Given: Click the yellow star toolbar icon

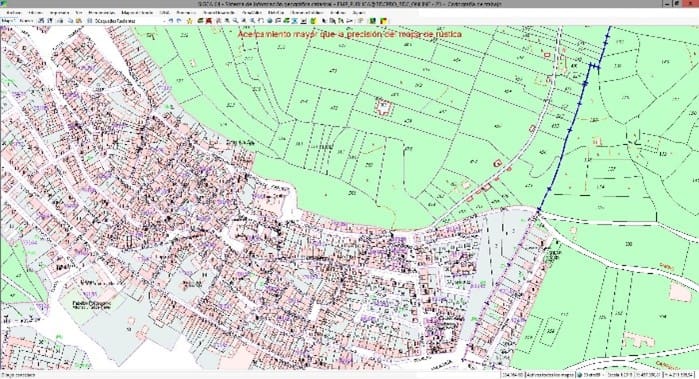Looking at the screenshot, I should pos(189,21).
